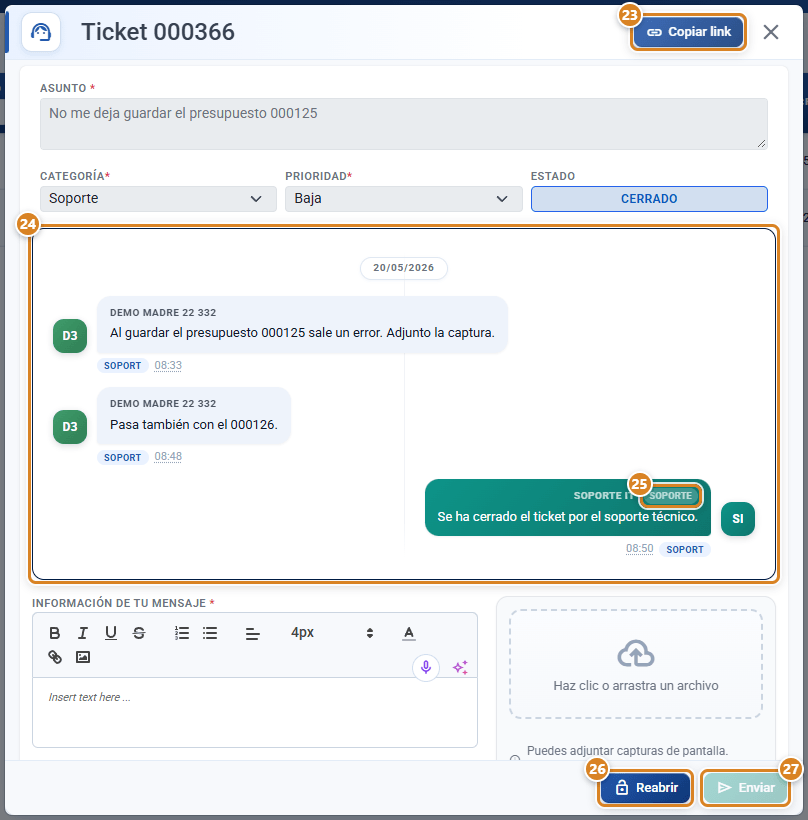Click the 08:50 message timestamp
Viewport: 808px width, 820px height.
(640, 549)
